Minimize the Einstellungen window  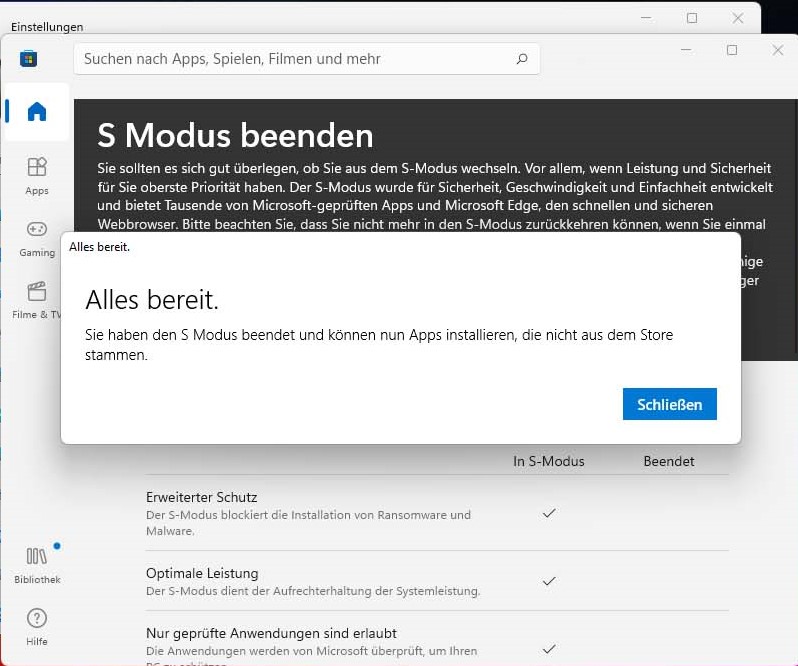[646, 18]
